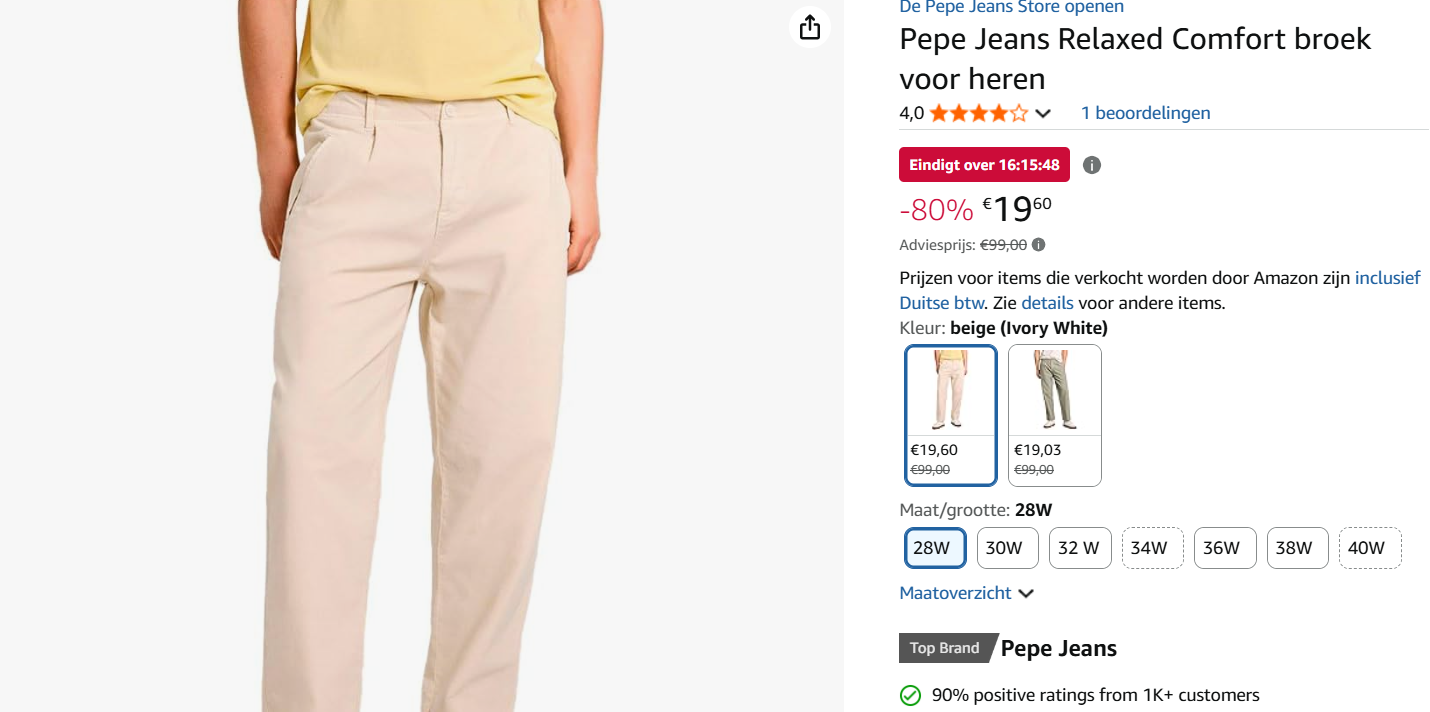Viewport: 1430px width, 712px height.
Task: Expand the star rating breakdown dropdown
Action: [x=1044, y=113]
